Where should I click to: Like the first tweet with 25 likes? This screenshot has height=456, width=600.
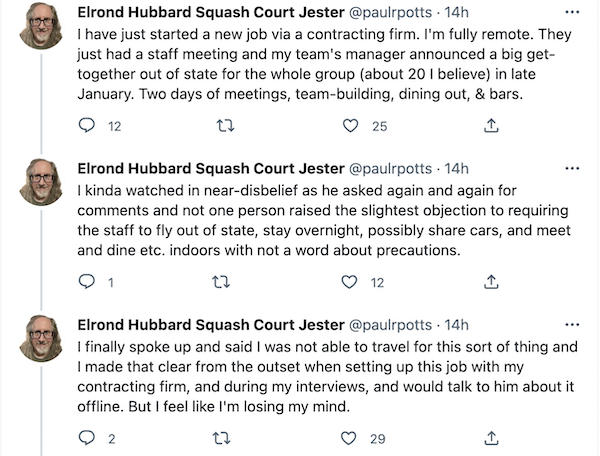[x=350, y=125]
